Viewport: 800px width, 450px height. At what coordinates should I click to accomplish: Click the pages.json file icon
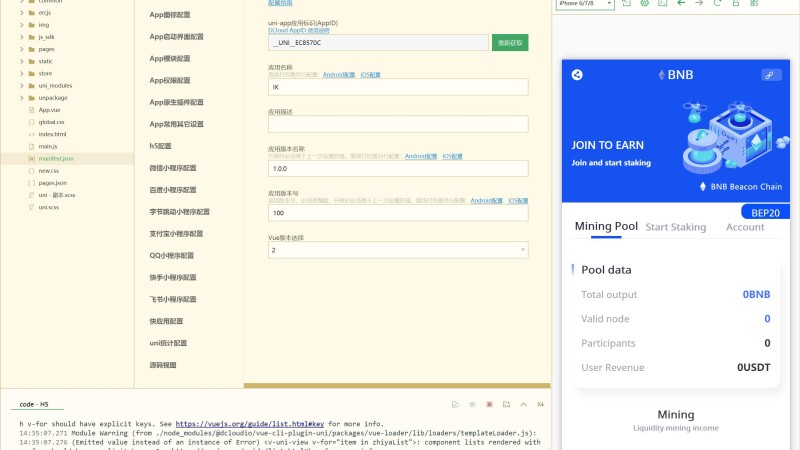(32, 183)
